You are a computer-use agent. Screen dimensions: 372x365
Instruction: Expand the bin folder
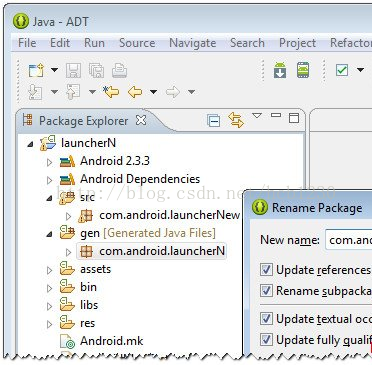pos(49,288)
